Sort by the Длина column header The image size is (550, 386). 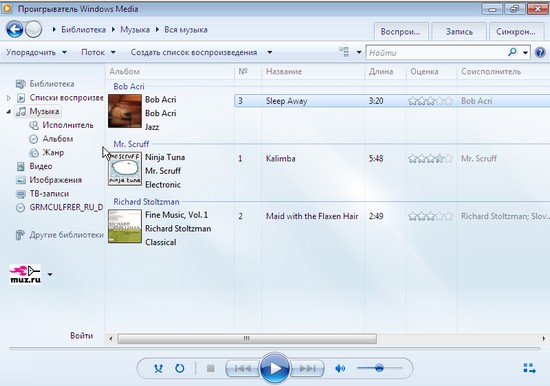click(385, 72)
